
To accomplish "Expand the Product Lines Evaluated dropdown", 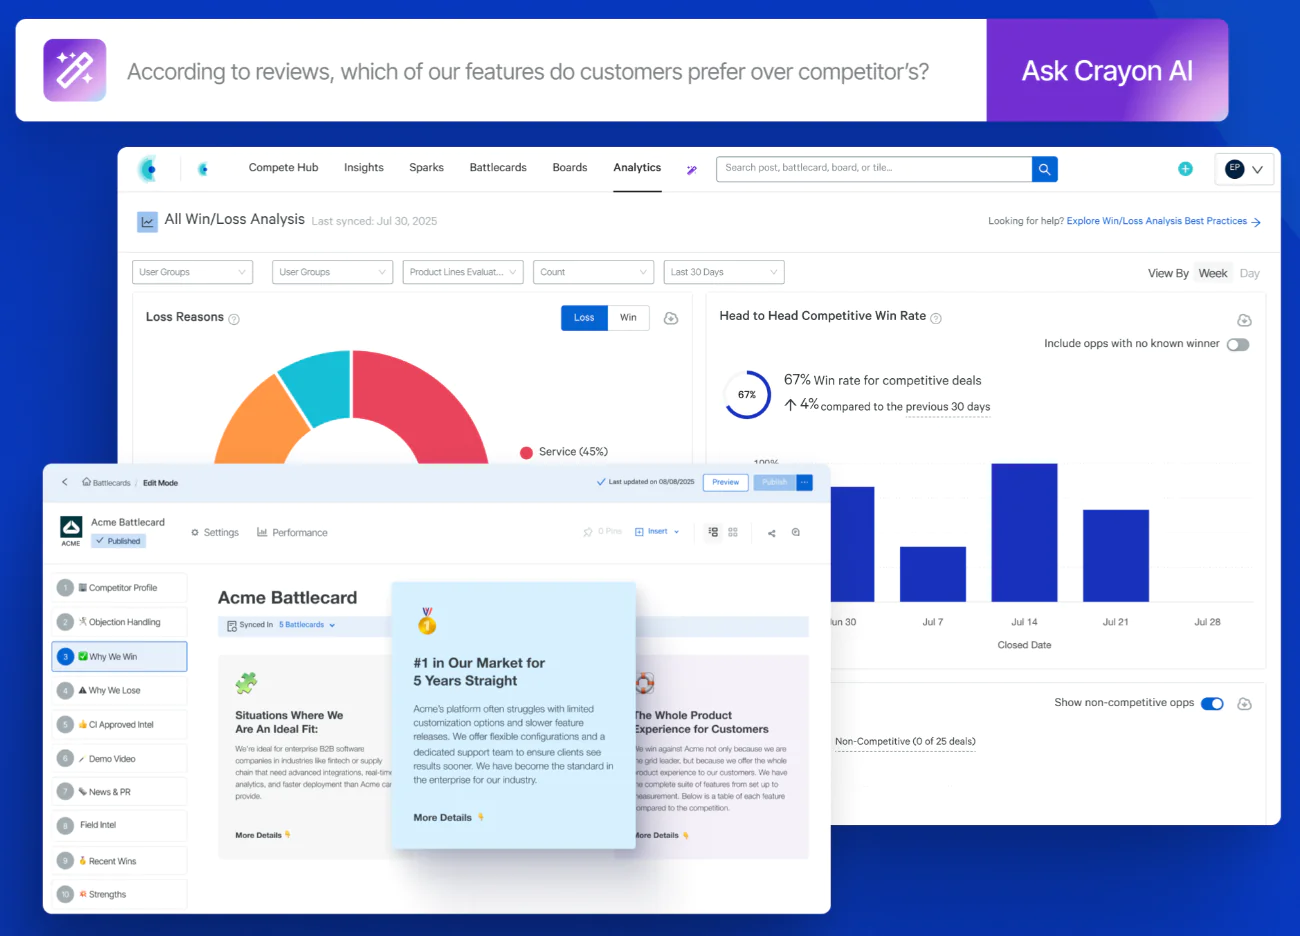I will [x=463, y=272].
